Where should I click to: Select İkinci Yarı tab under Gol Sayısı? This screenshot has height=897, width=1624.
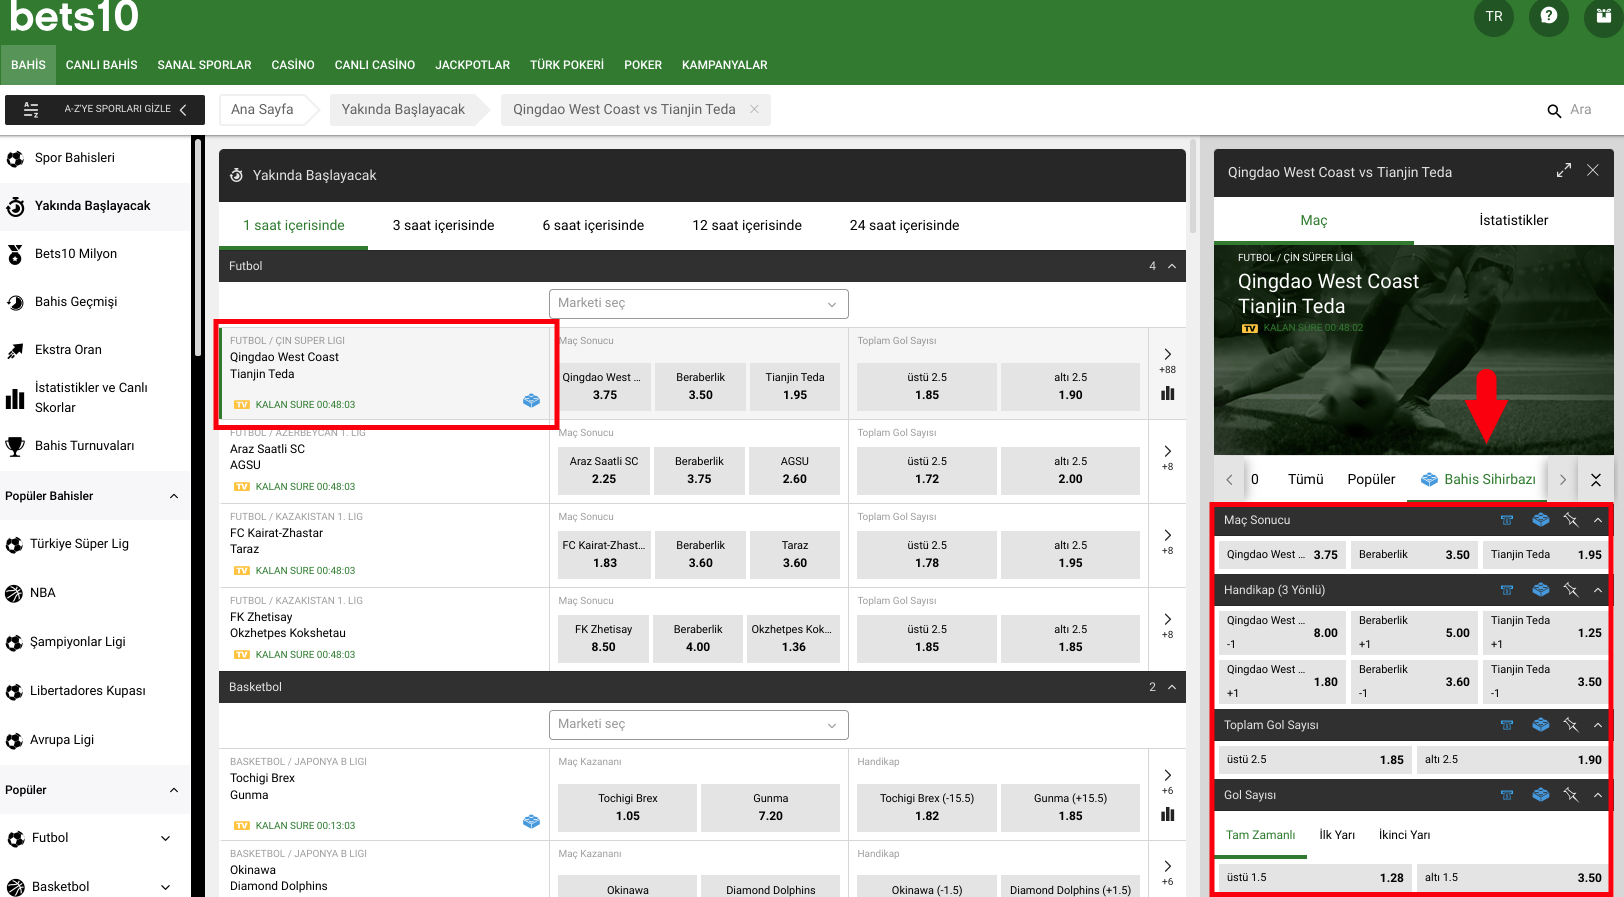[1404, 836]
